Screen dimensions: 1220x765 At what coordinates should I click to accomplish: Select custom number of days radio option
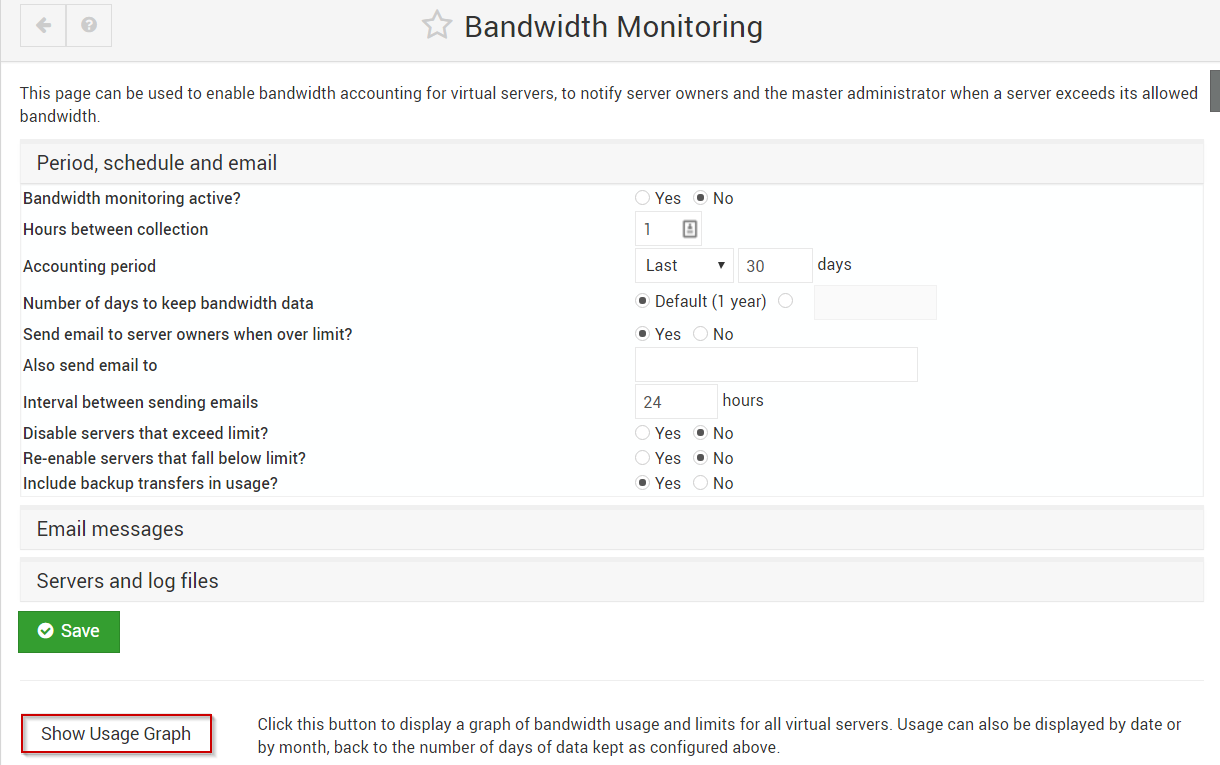tap(785, 301)
